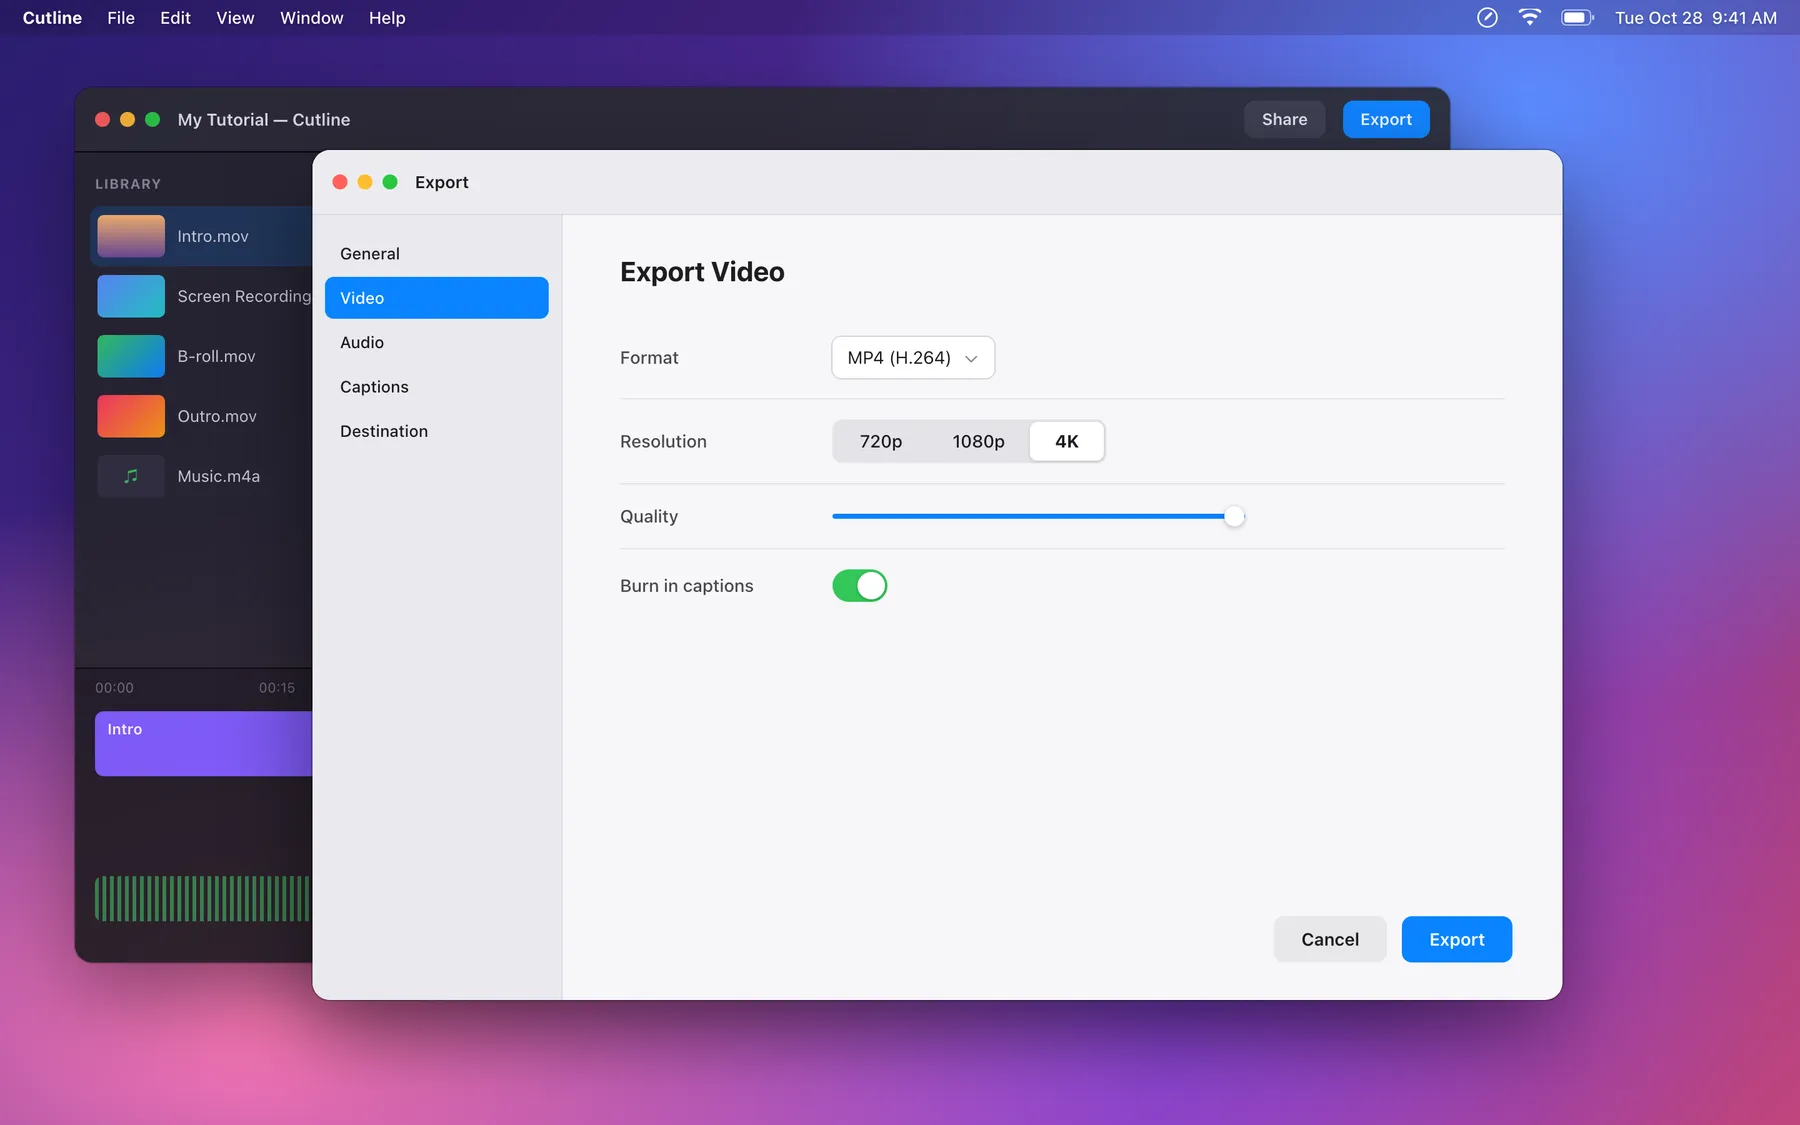Switch to the Video section
The width and height of the screenshot is (1800, 1125).
[x=436, y=298]
